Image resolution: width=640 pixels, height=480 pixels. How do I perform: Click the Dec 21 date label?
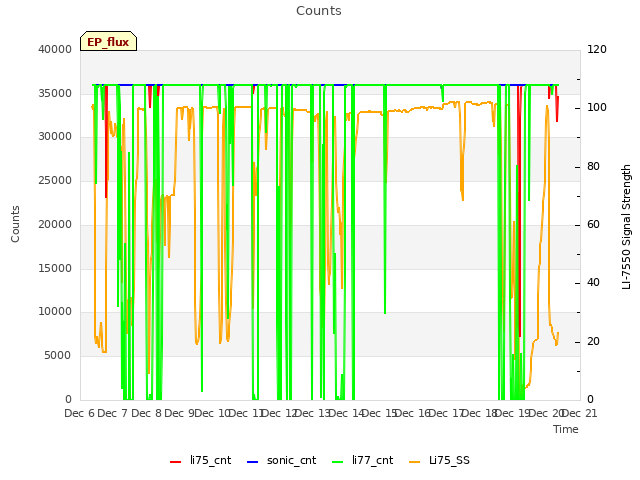click(580, 413)
